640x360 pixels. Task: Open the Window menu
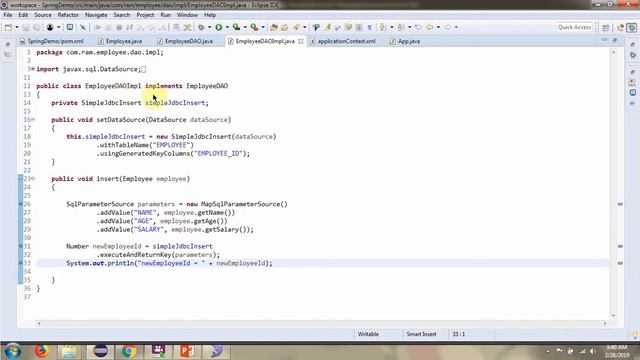(x=187, y=15)
